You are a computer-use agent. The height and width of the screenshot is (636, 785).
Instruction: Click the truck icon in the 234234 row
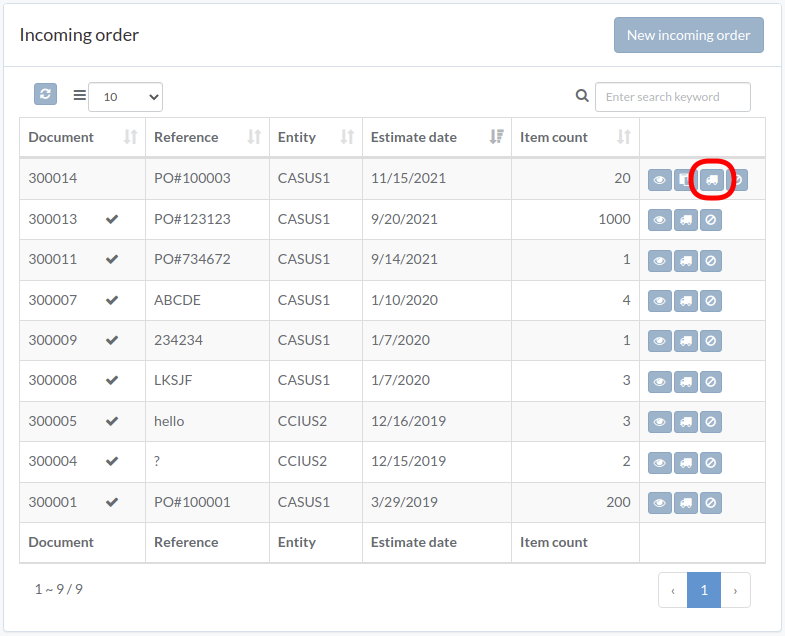pyautogui.click(x=686, y=341)
